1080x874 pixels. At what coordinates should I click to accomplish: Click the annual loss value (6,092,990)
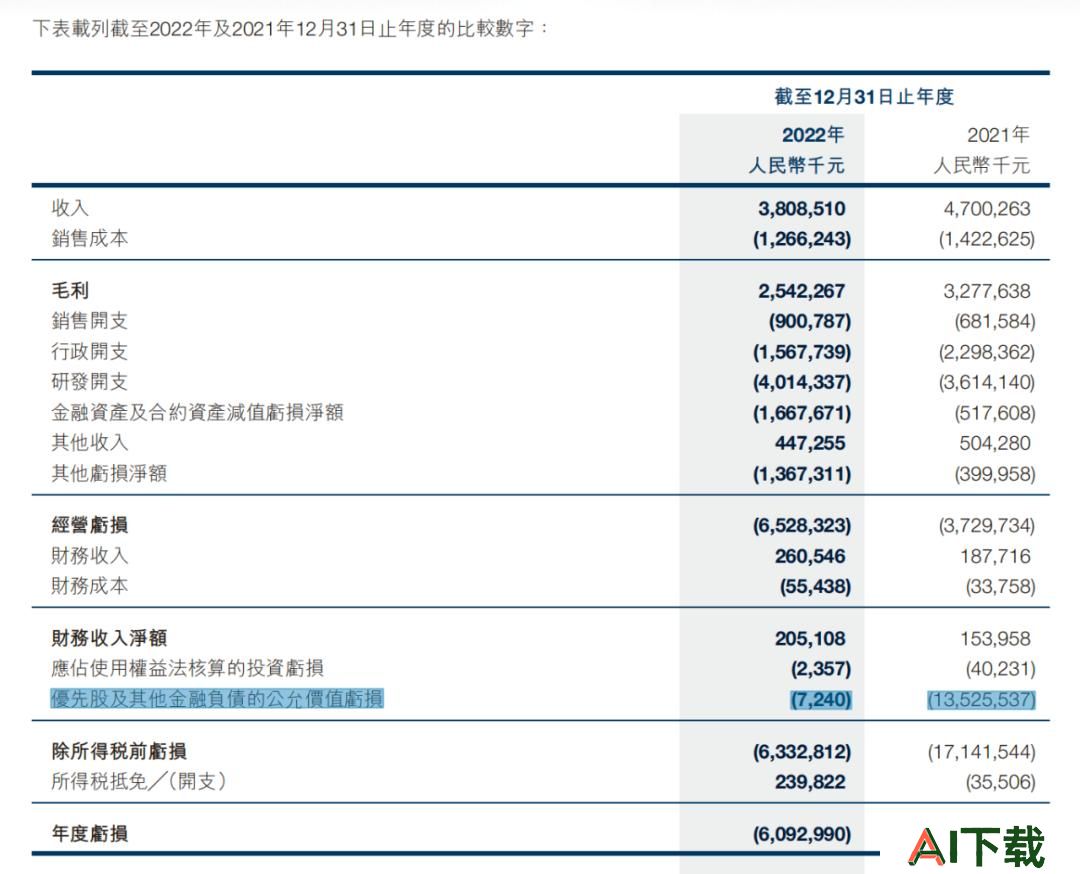[802, 834]
